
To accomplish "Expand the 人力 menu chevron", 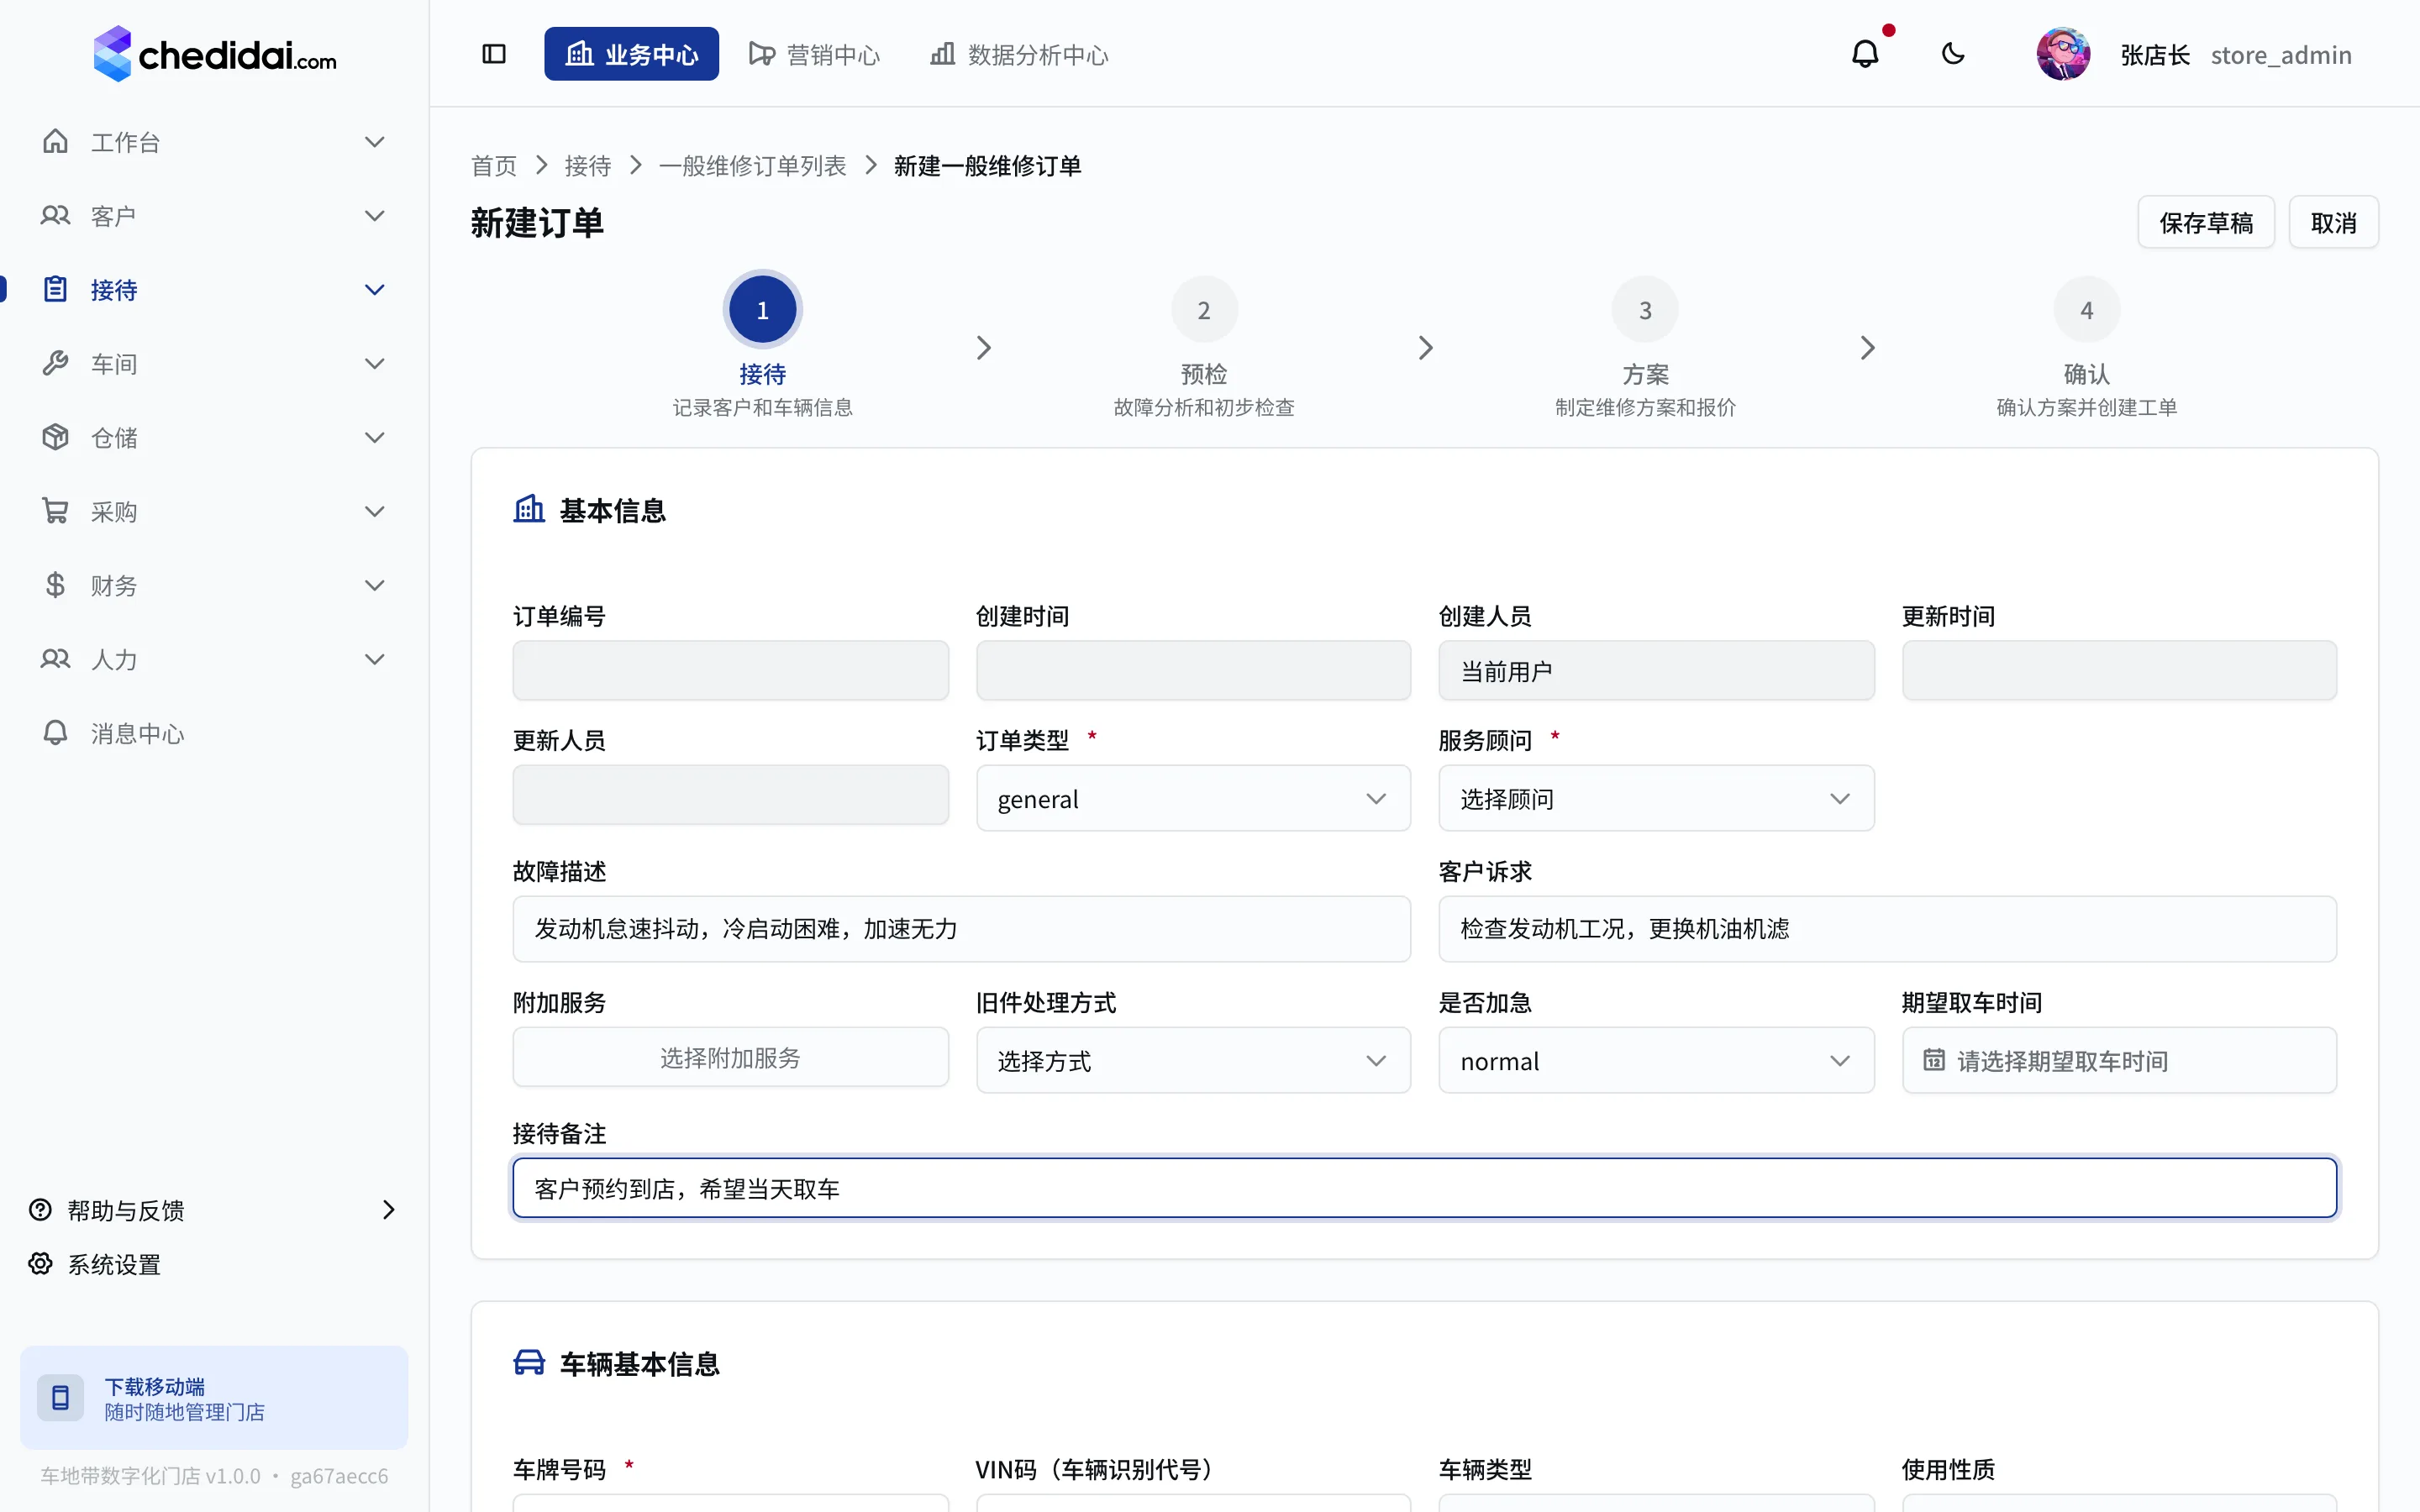I will tap(375, 659).
